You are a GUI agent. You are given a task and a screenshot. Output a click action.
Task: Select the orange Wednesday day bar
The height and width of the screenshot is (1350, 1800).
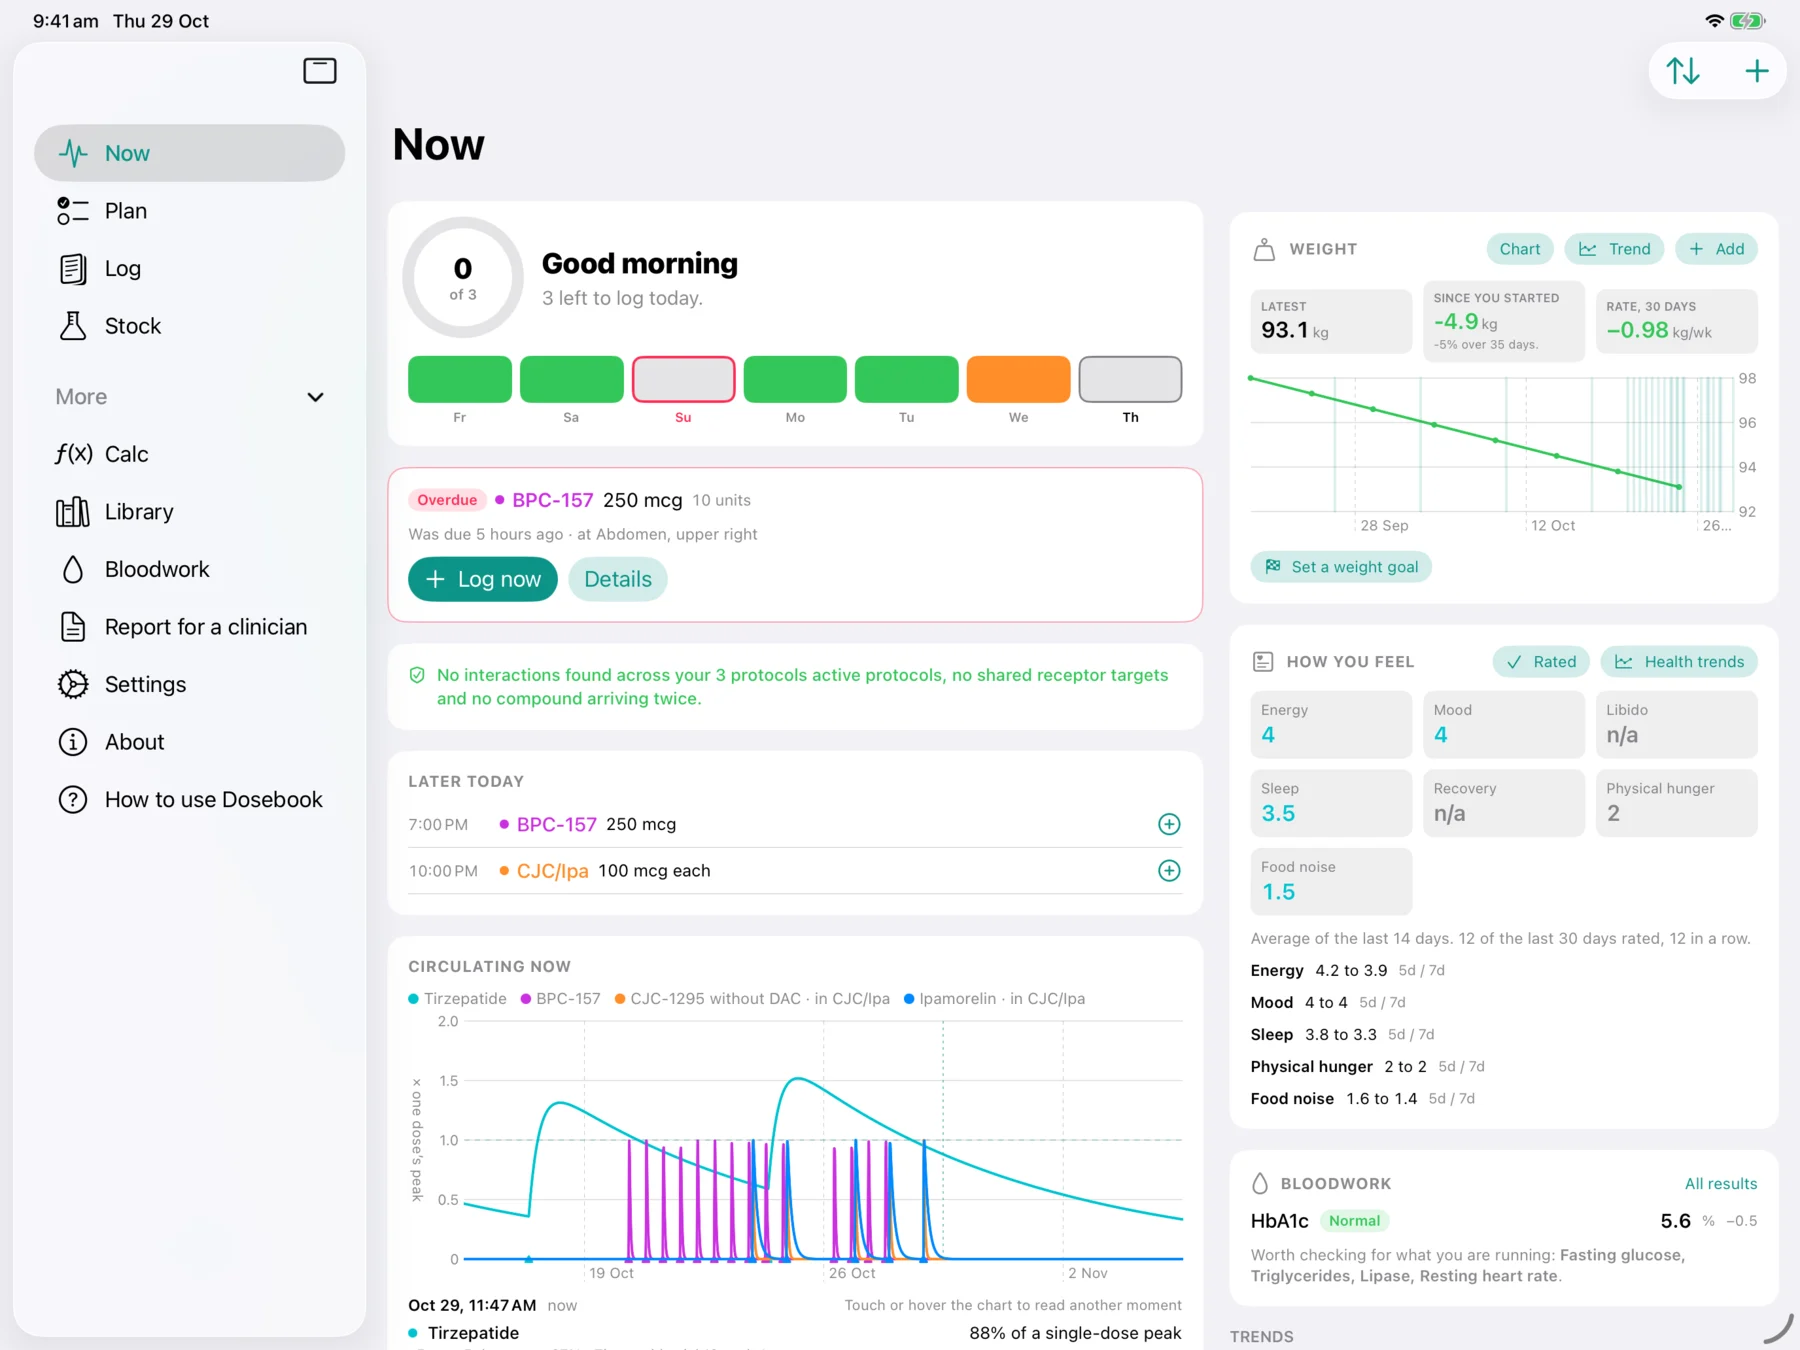click(x=1018, y=379)
